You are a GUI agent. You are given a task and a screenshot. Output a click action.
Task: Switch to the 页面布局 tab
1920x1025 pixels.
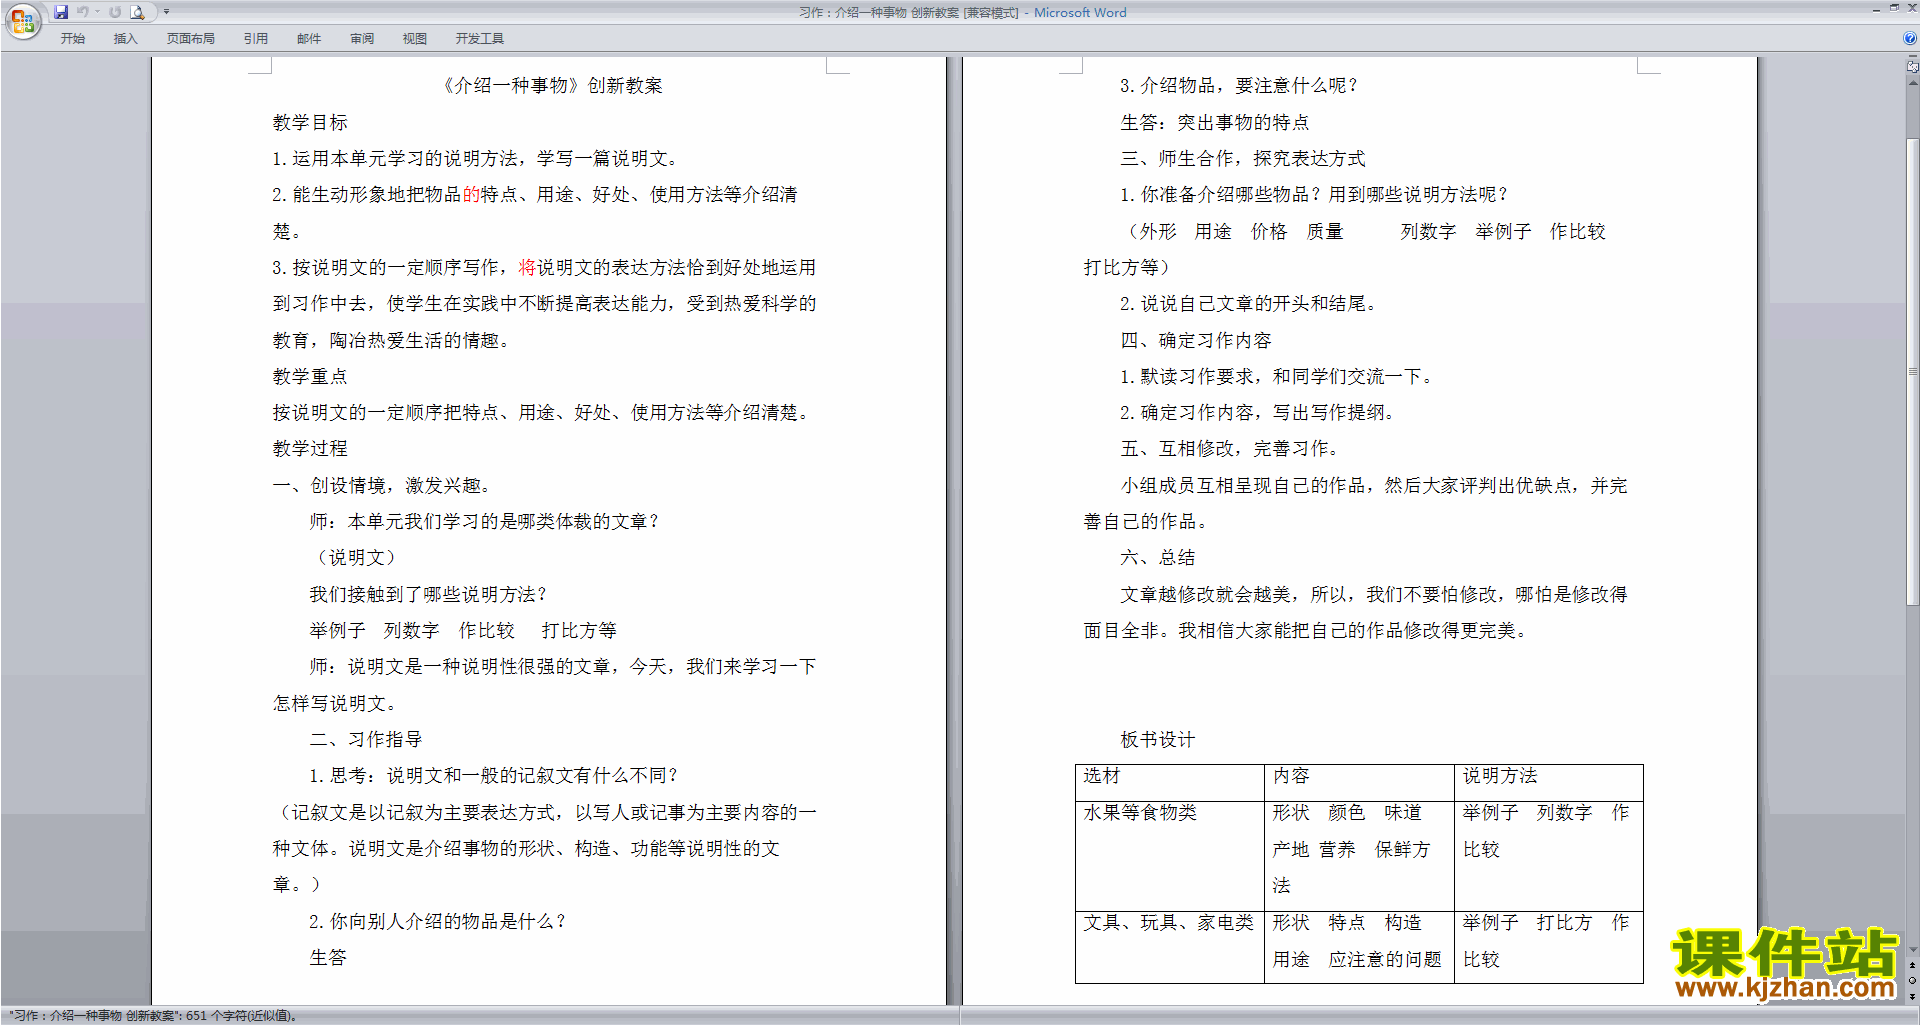(190, 38)
